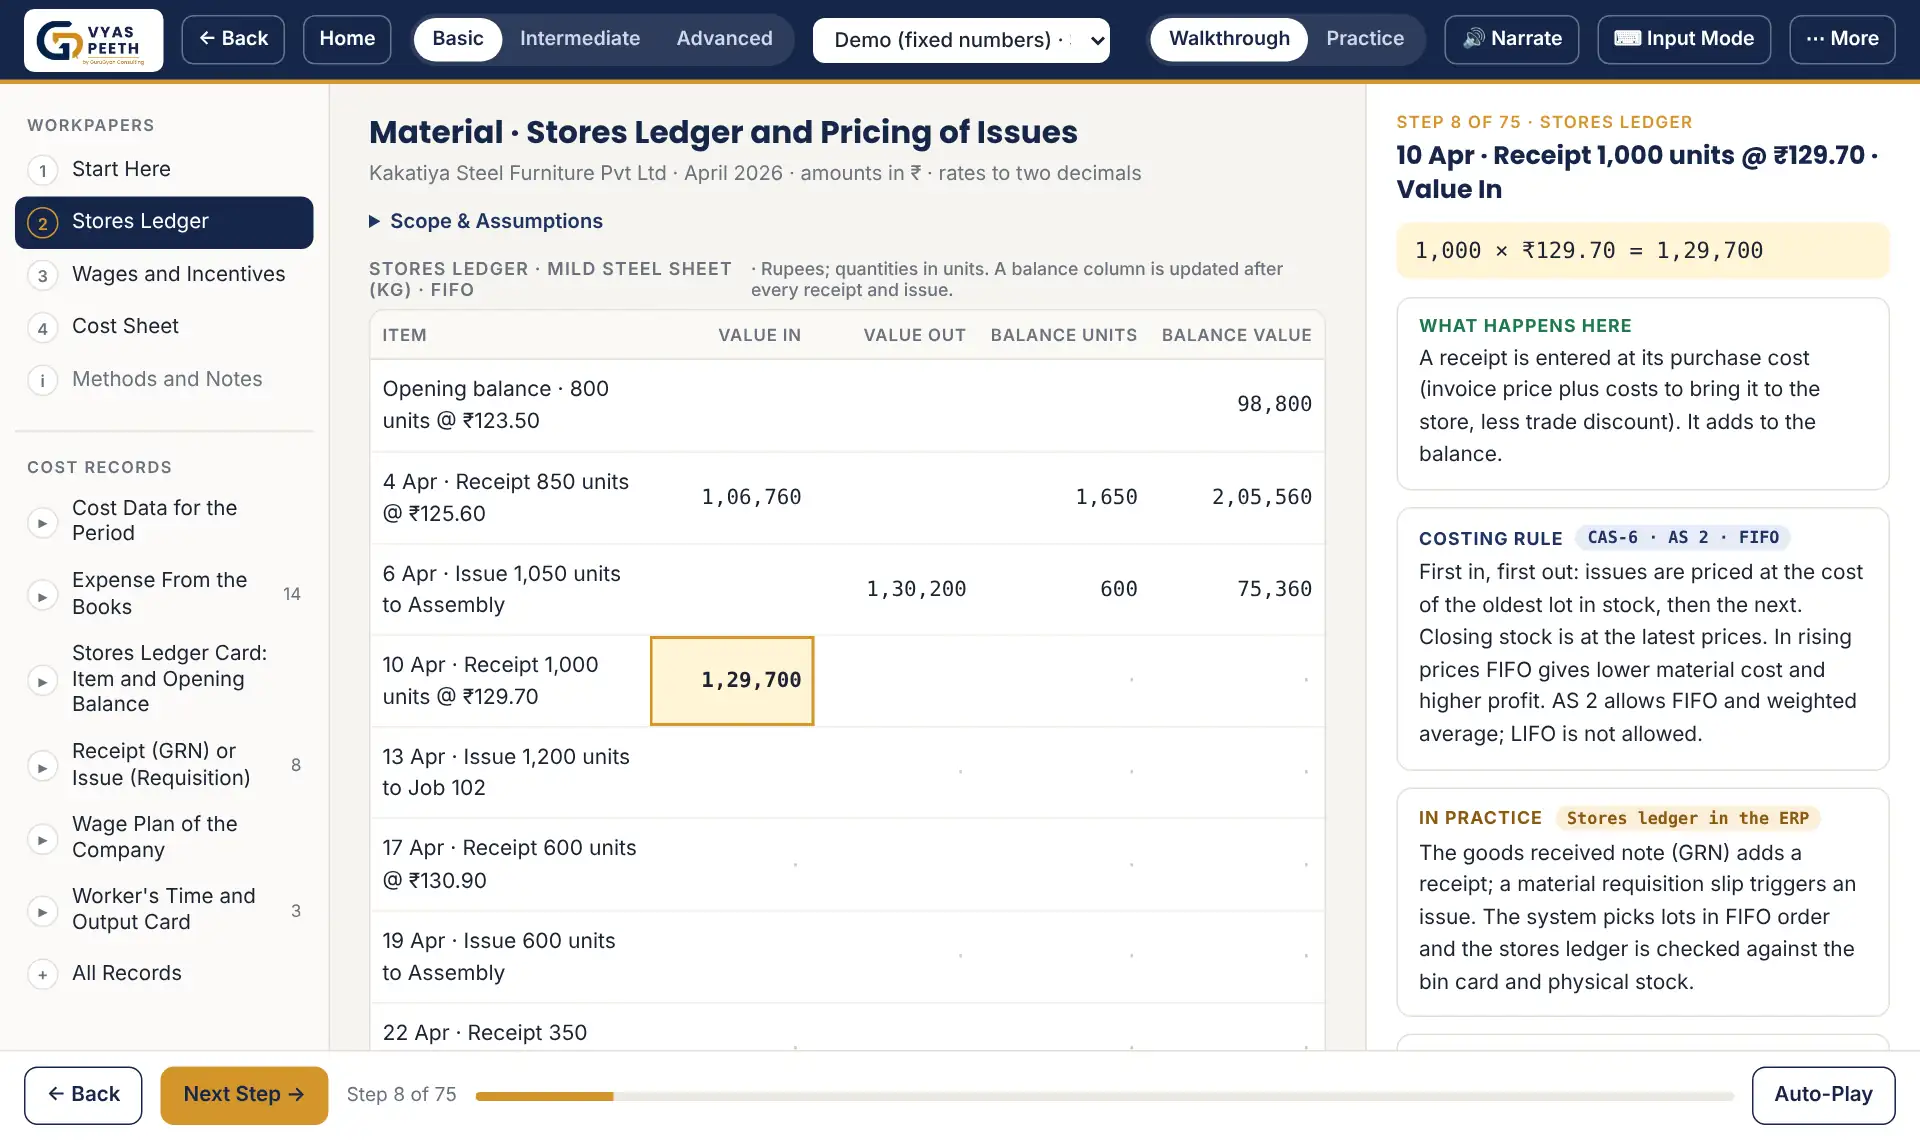
Task: Switch to Advanced level
Action: [x=724, y=39]
